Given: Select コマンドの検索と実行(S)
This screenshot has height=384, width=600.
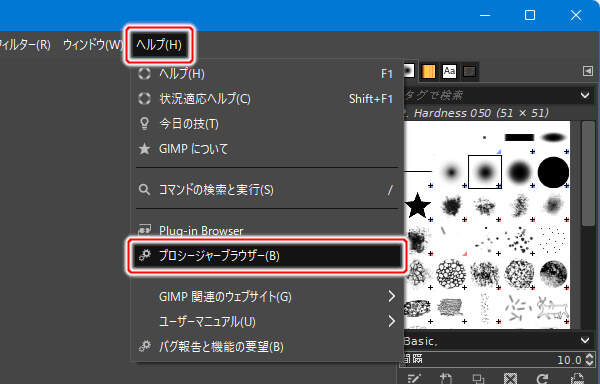Looking at the screenshot, I should pos(267,190).
